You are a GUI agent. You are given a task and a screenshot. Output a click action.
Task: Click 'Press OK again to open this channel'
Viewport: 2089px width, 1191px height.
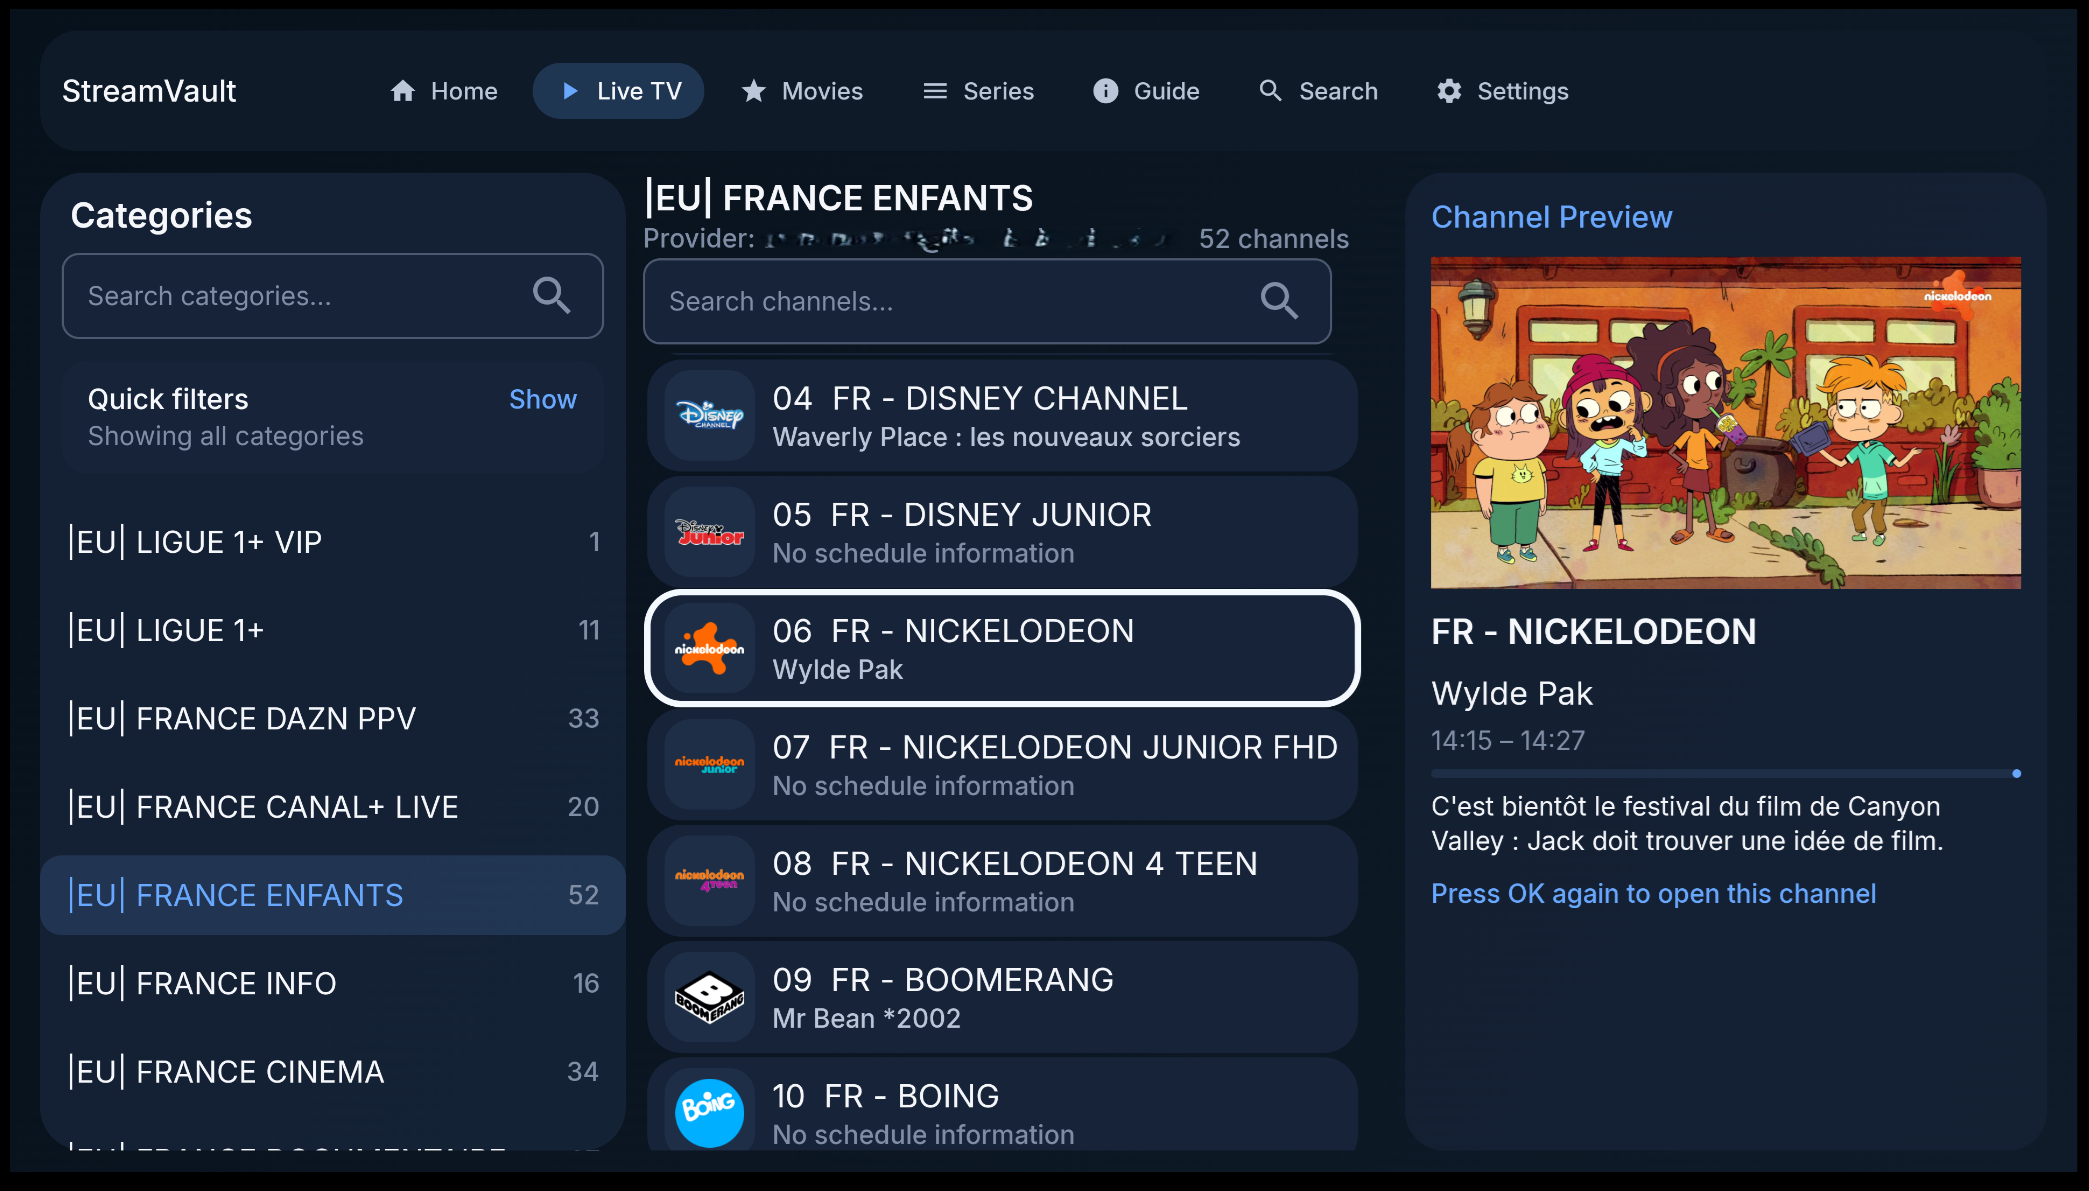[1653, 893]
